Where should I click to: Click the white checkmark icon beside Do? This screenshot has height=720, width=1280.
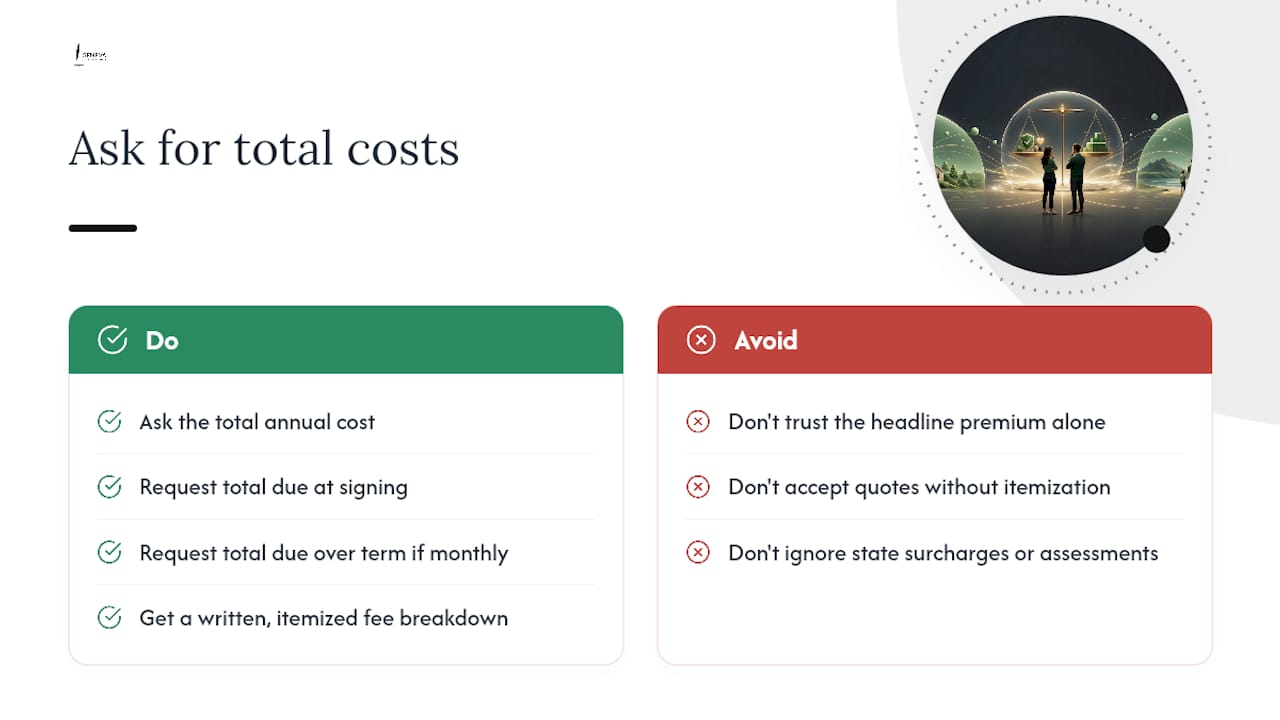112,340
